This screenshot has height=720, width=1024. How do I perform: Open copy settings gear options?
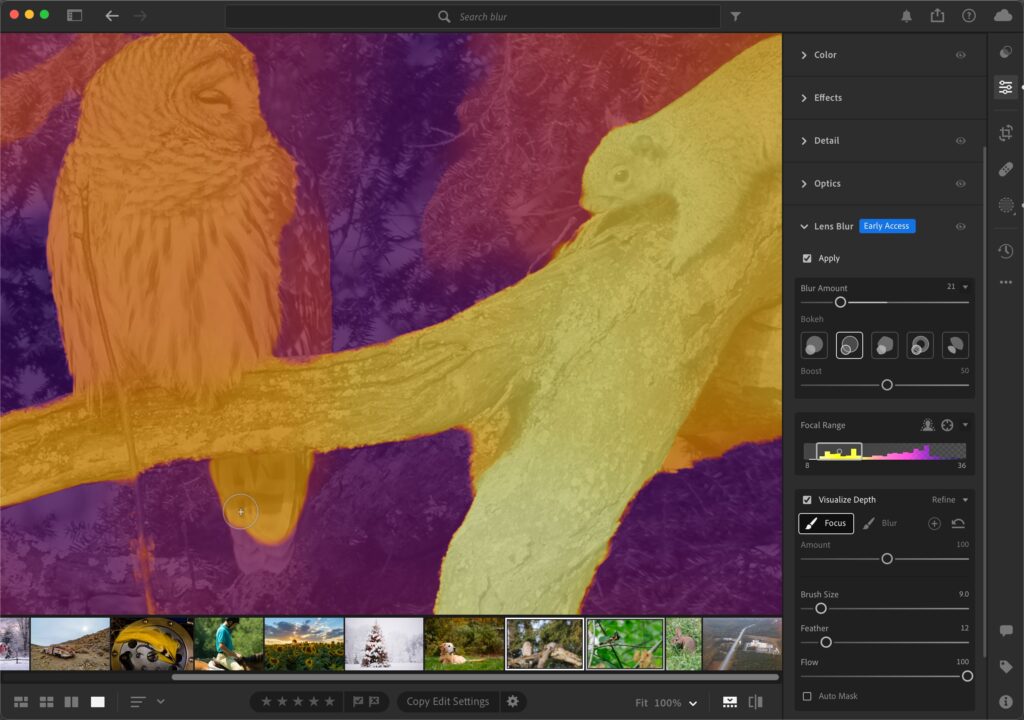click(x=513, y=701)
